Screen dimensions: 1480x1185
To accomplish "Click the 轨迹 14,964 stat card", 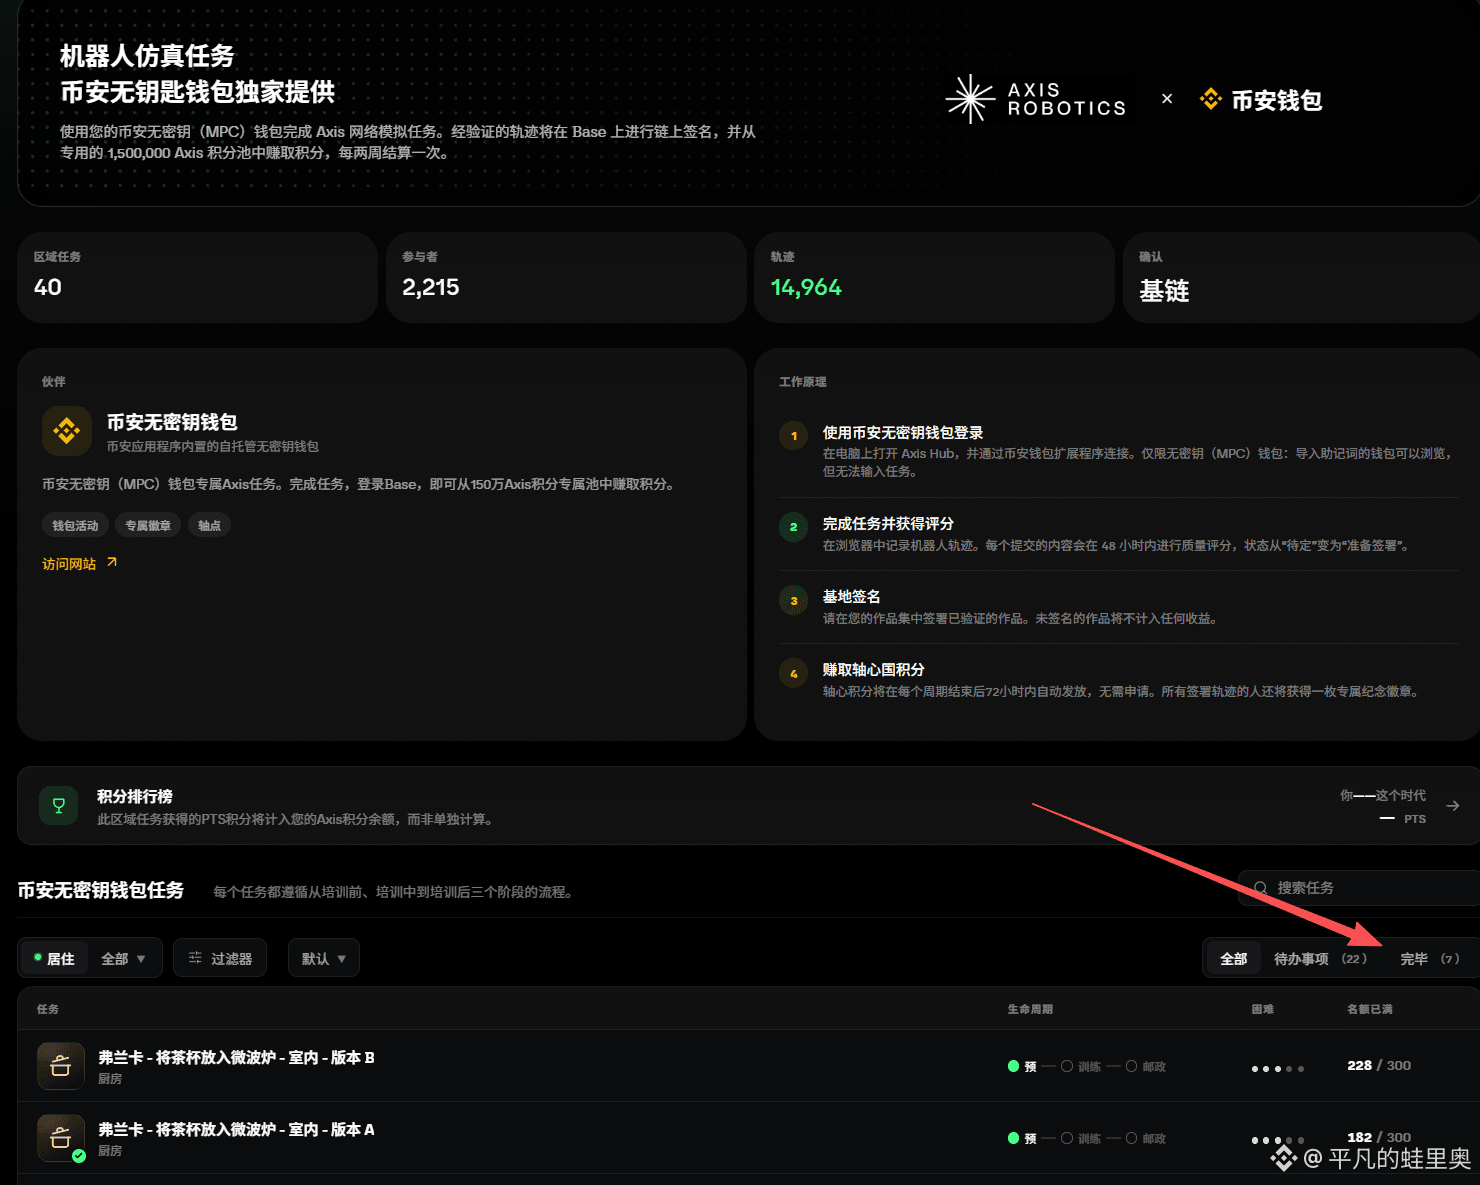I will [934, 277].
